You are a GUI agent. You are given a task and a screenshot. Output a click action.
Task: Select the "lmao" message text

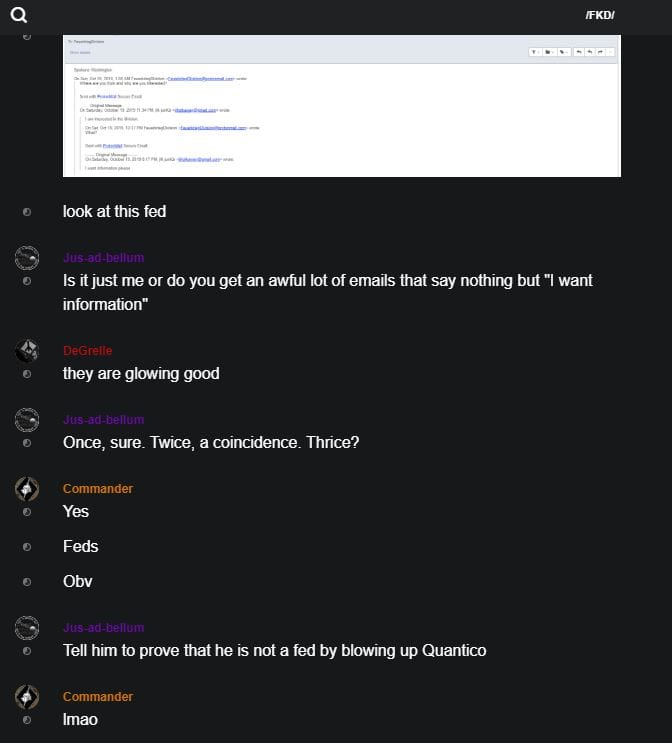coord(80,720)
